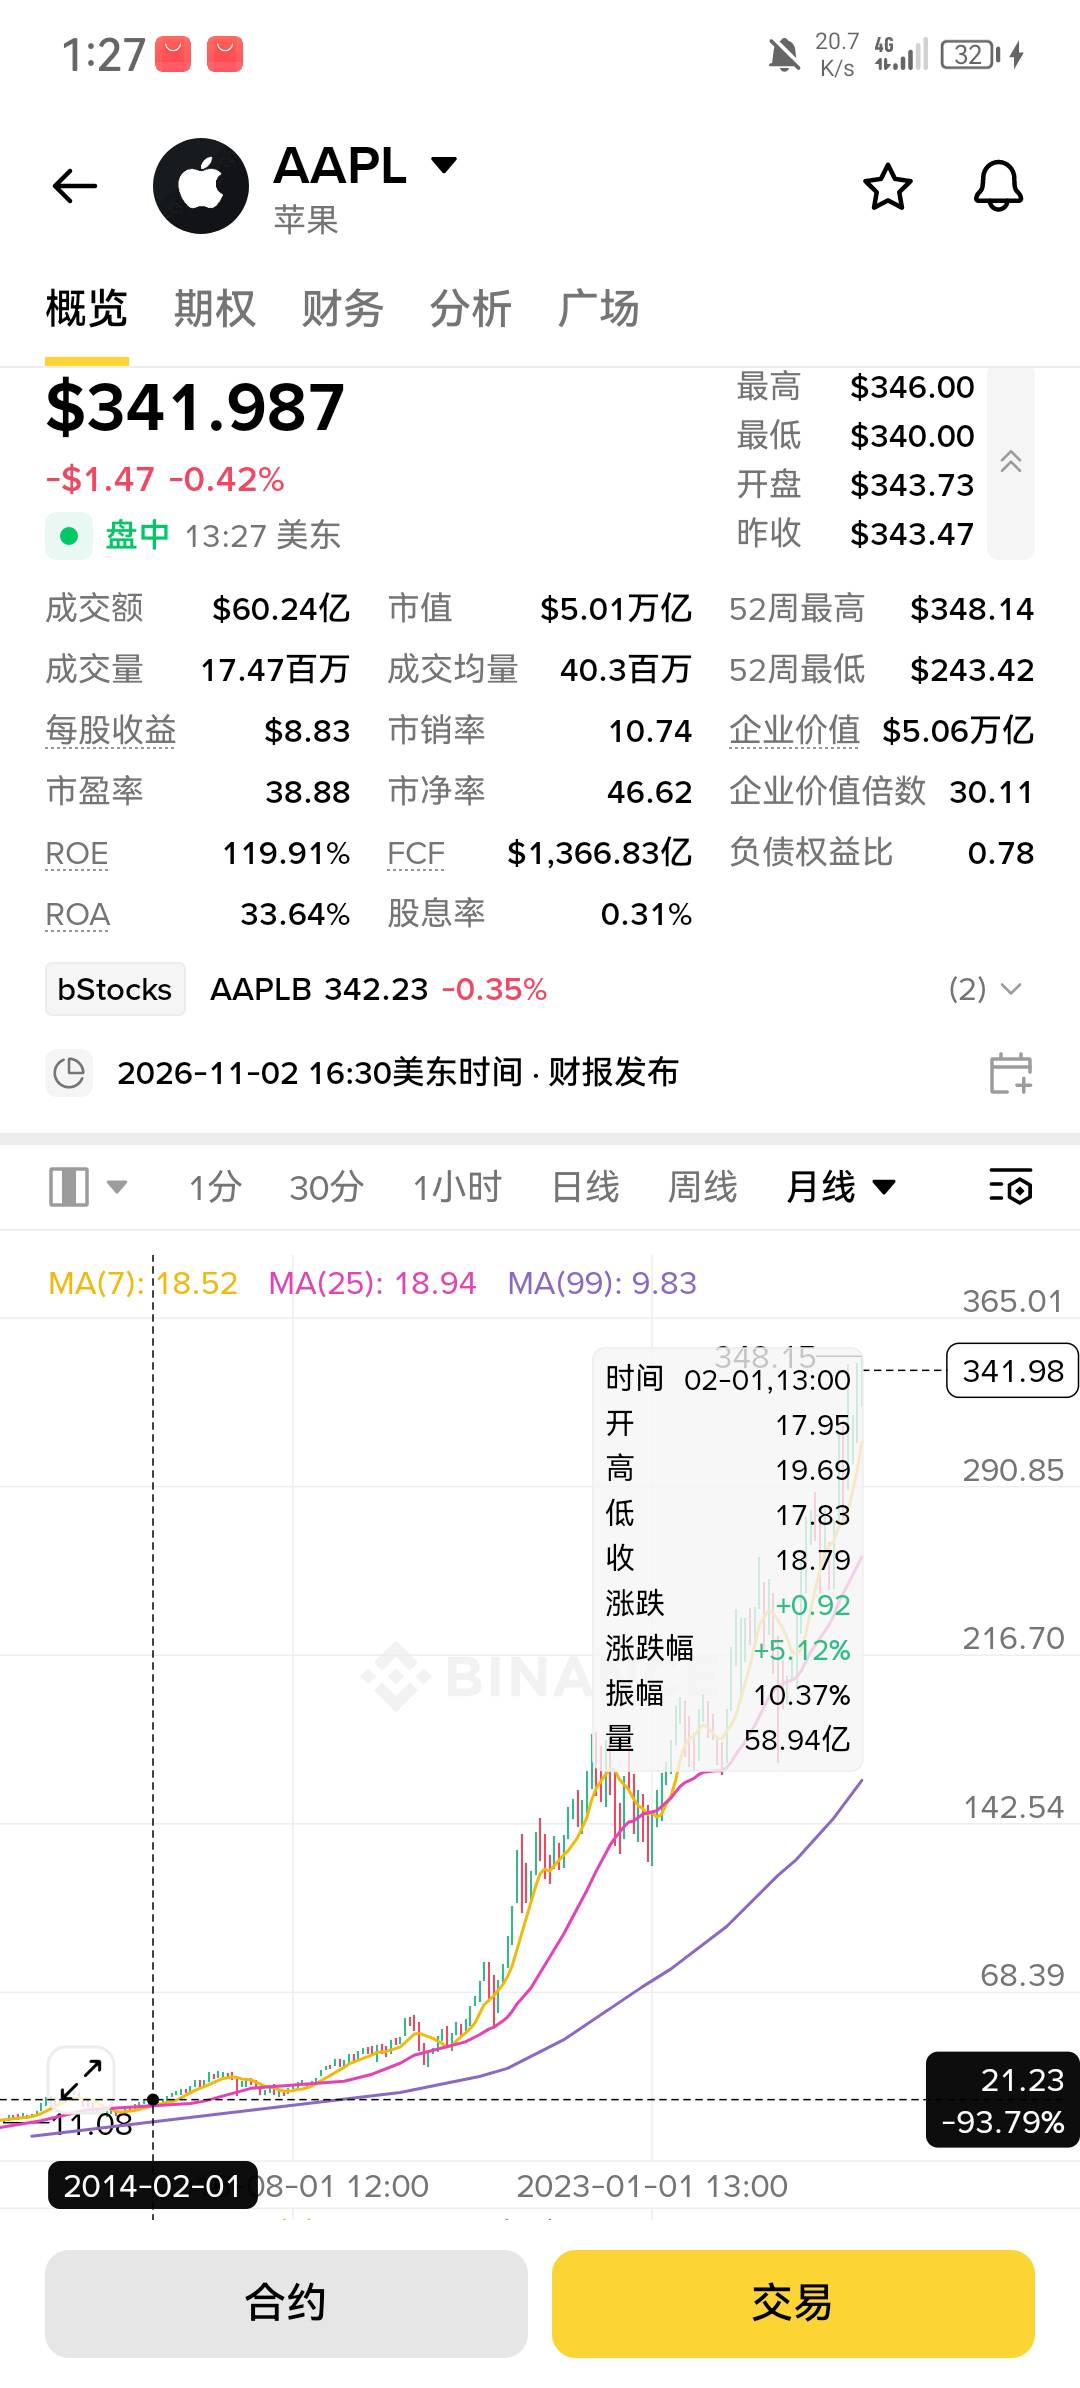Select the 概览 tab
This screenshot has width=1080, height=2388.
coord(86,309)
